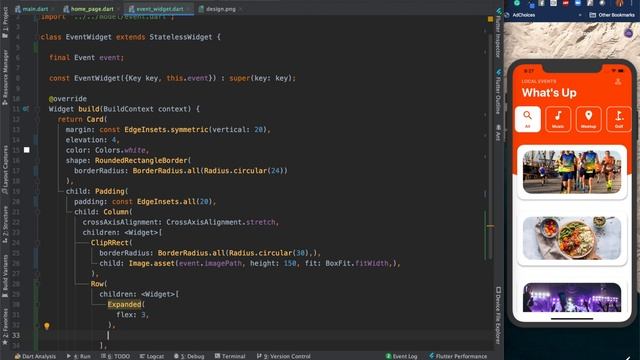Screen dimensions: 640x360
Task: Click the Card widget after return
Action: tap(95, 119)
